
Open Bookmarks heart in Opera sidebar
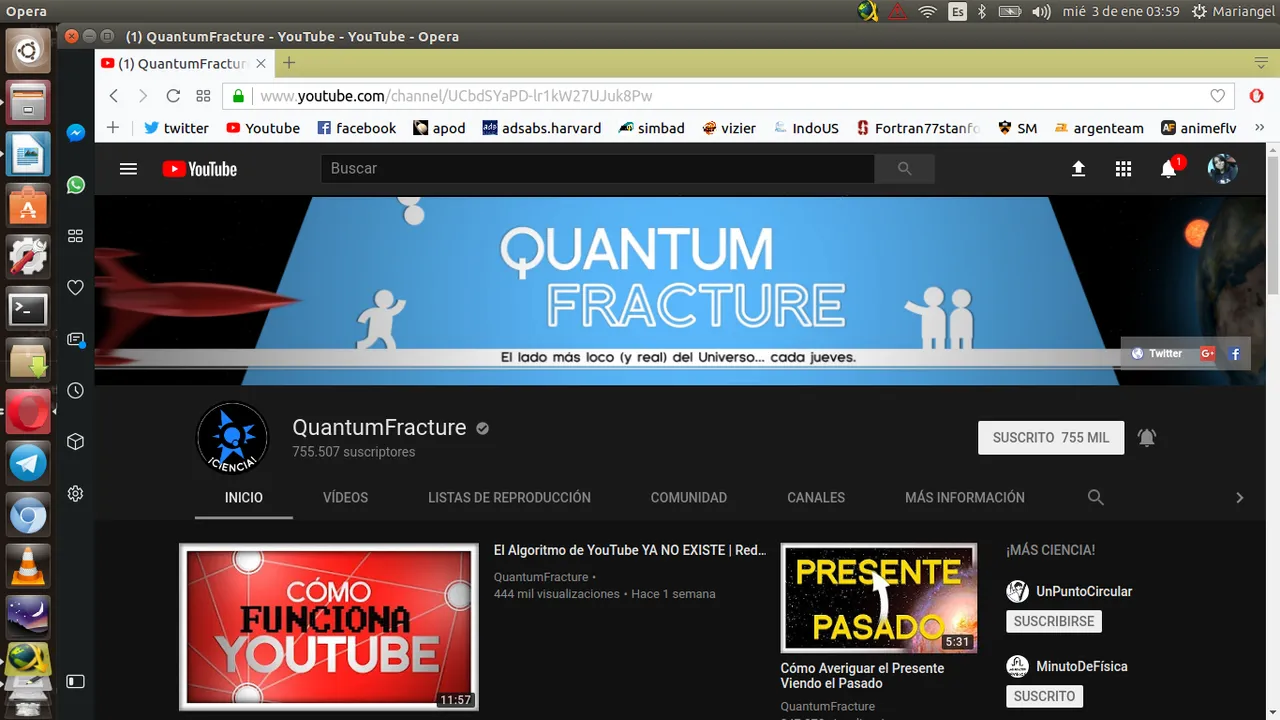[x=75, y=288]
